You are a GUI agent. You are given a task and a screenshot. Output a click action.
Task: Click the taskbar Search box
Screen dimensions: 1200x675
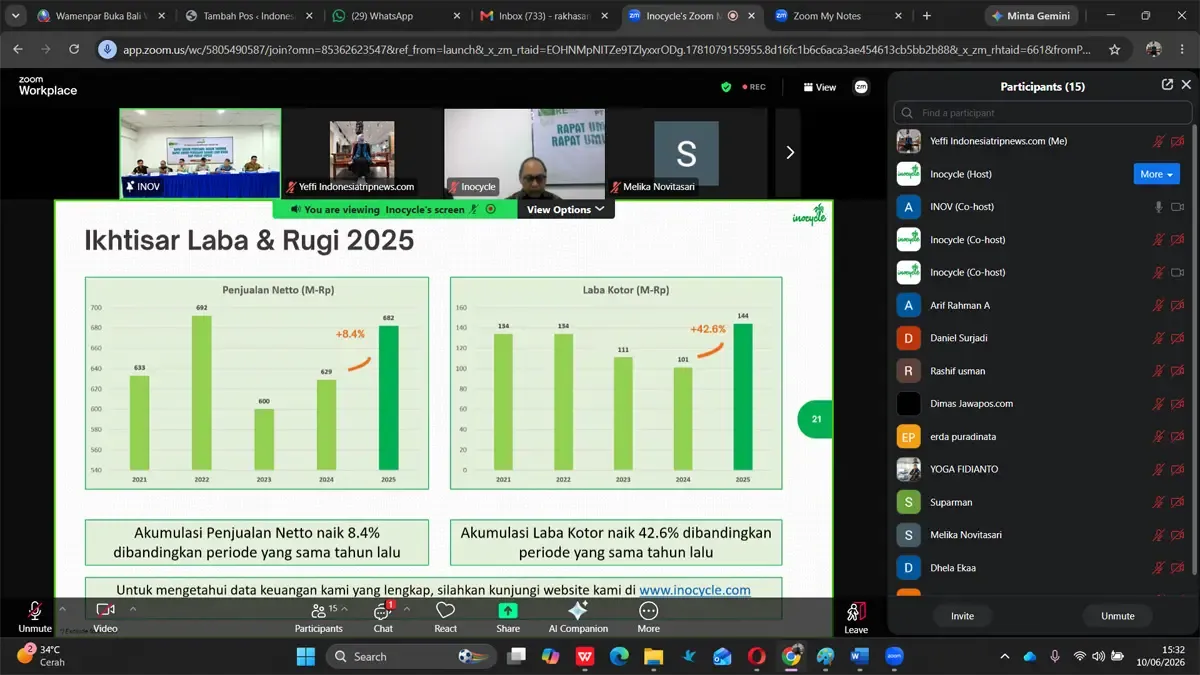pyautogui.click(x=413, y=656)
